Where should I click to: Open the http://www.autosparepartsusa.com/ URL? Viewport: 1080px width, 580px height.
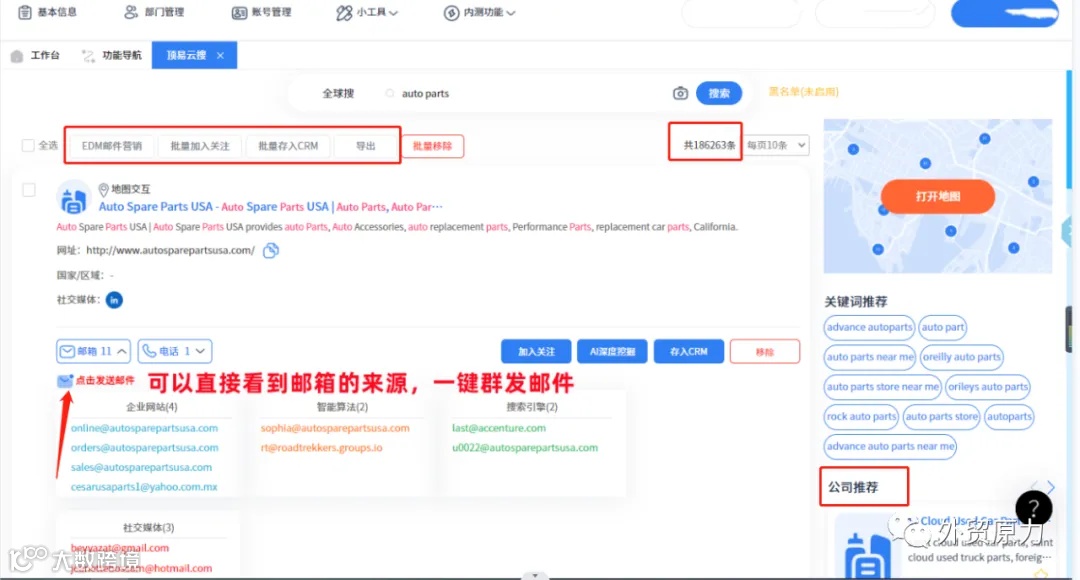[x=170, y=251]
